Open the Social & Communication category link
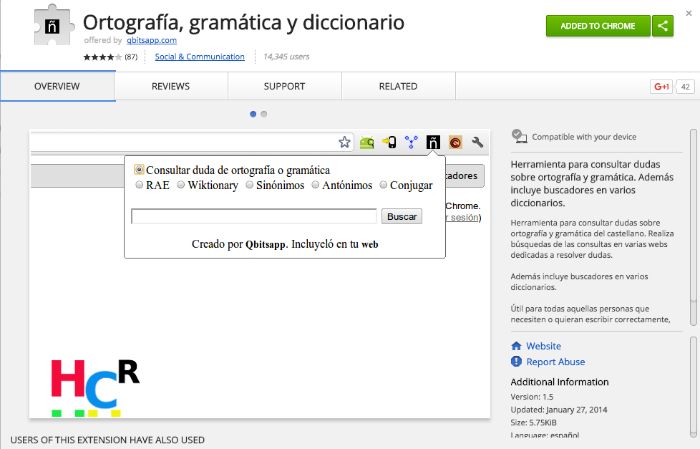Viewport: 700px width, 449px height. click(x=200, y=57)
